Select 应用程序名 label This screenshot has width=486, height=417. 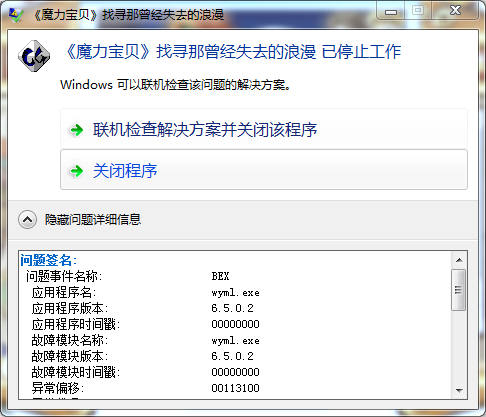[64, 292]
